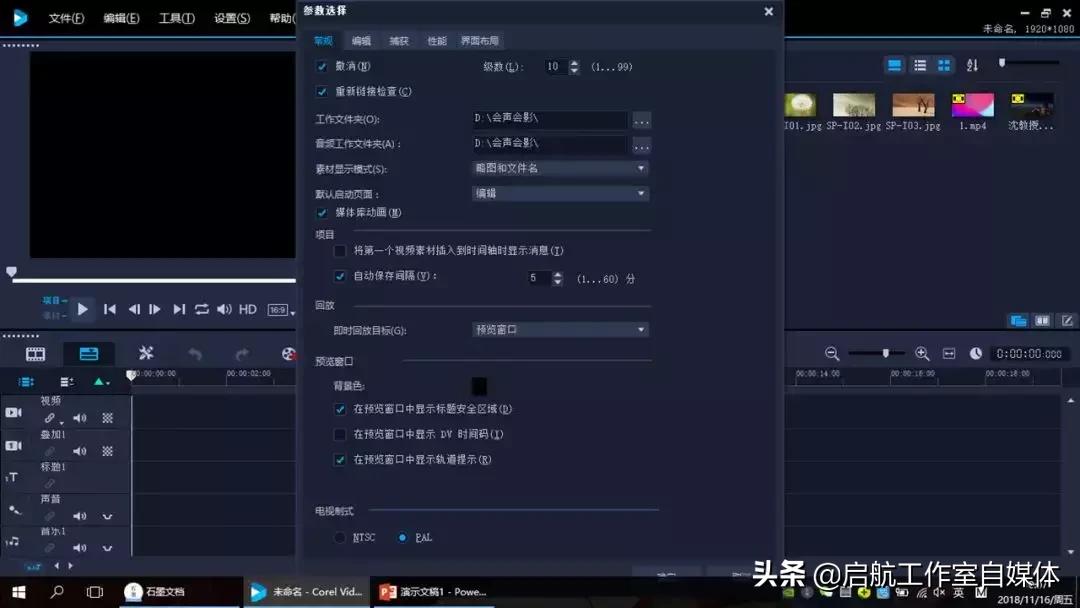
Task: Click the HD preview icon
Action: pyautogui.click(x=247, y=310)
